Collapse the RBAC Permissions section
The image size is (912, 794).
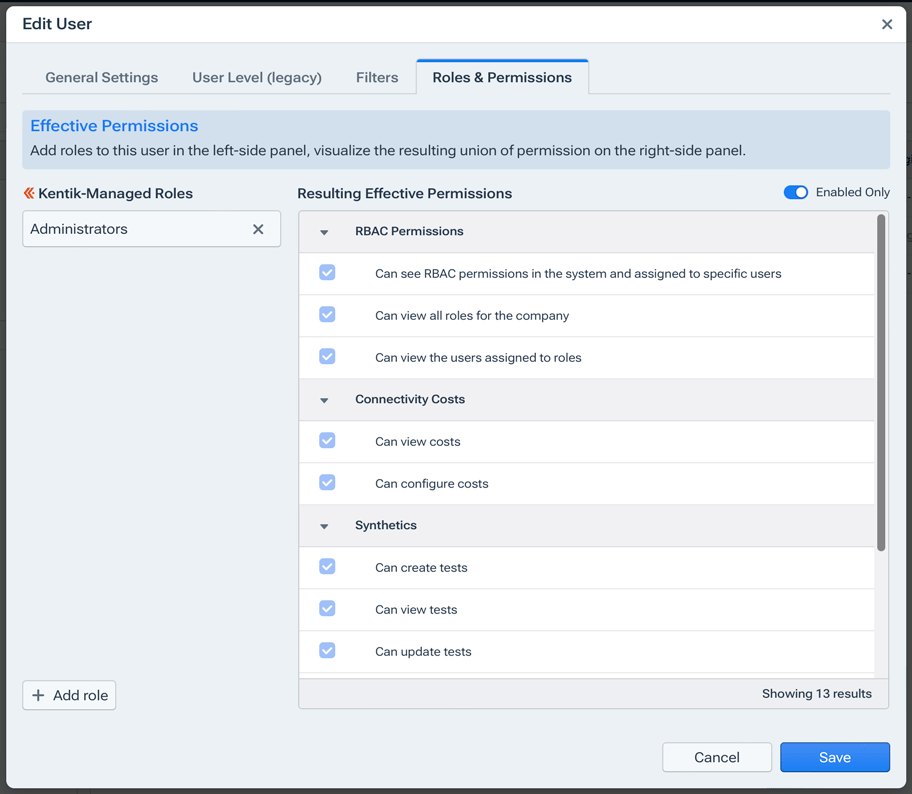[x=324, y=231]
